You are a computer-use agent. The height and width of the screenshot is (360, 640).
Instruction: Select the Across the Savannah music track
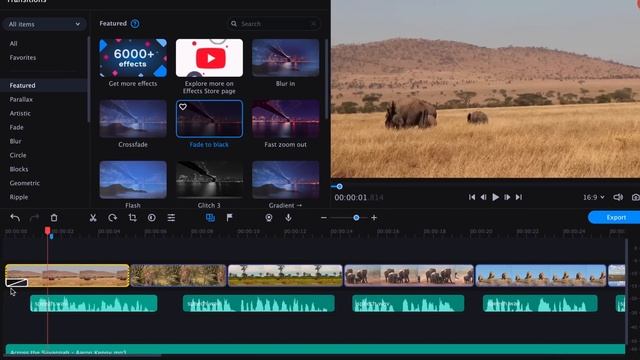tap(315, 350)
